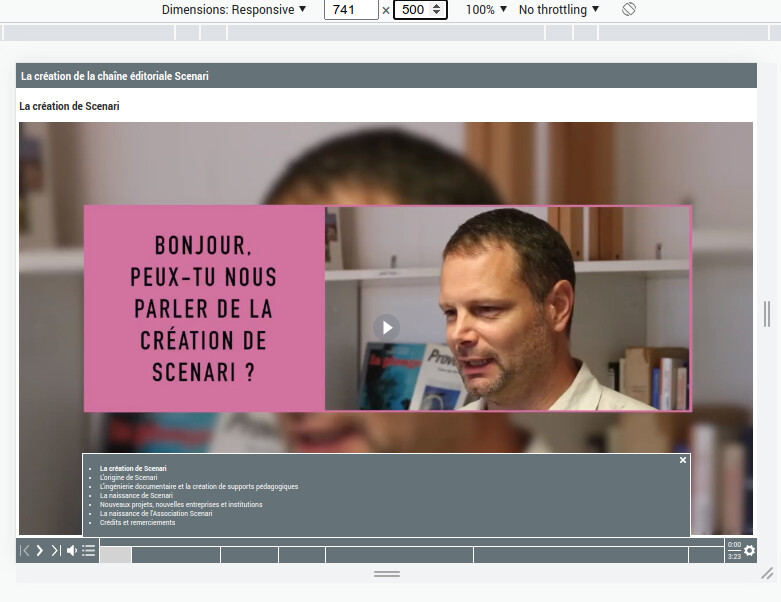This screenshot has height=602, width=781.
Task: Mute the video sound
Action: [x=72, y=550]
